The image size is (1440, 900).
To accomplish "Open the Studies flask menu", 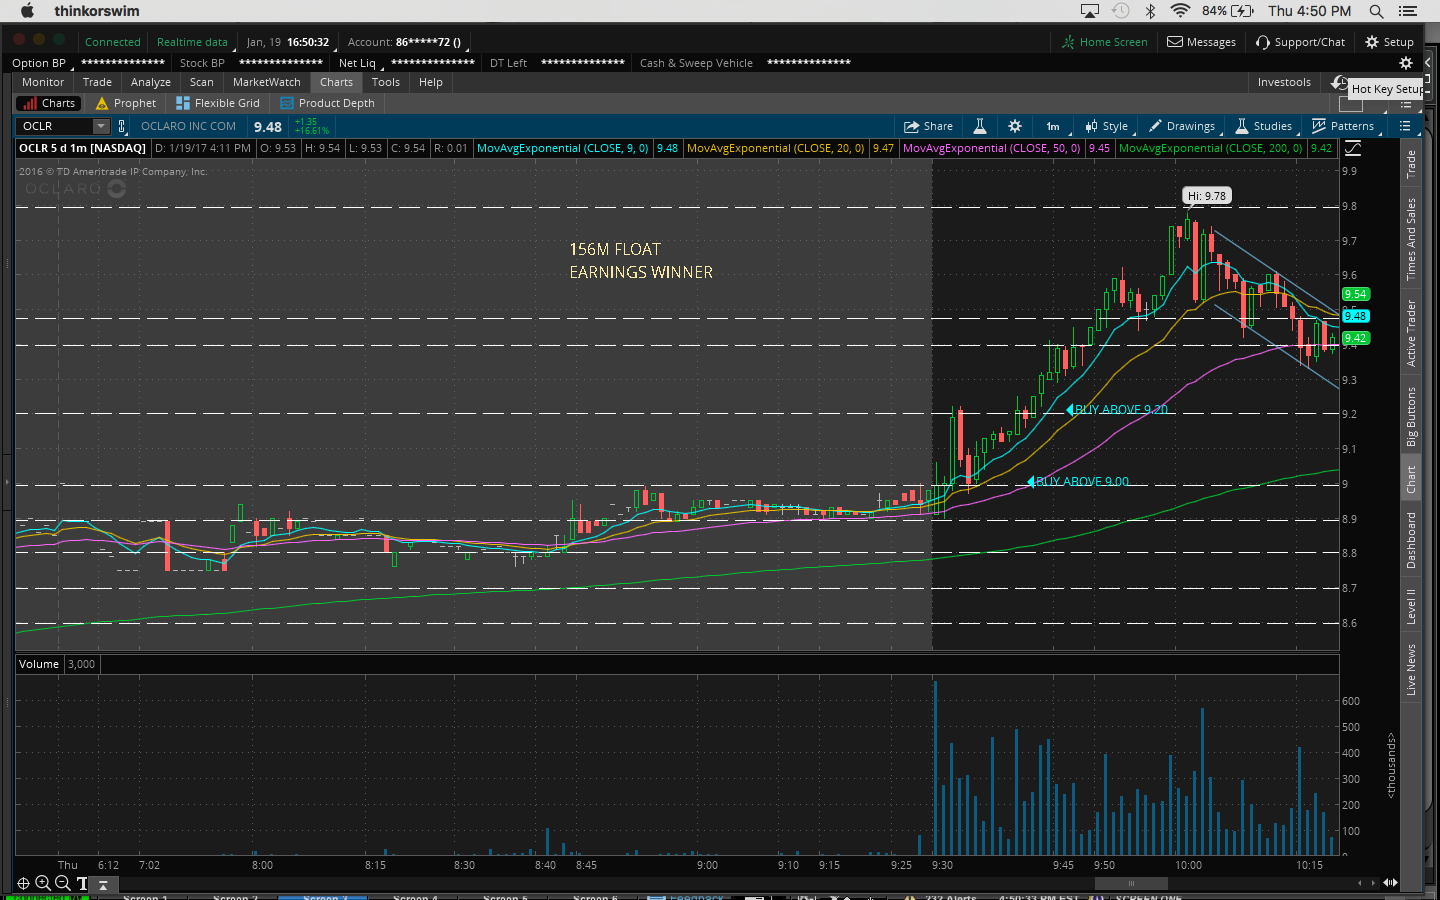I will [x=1263, y=126].
